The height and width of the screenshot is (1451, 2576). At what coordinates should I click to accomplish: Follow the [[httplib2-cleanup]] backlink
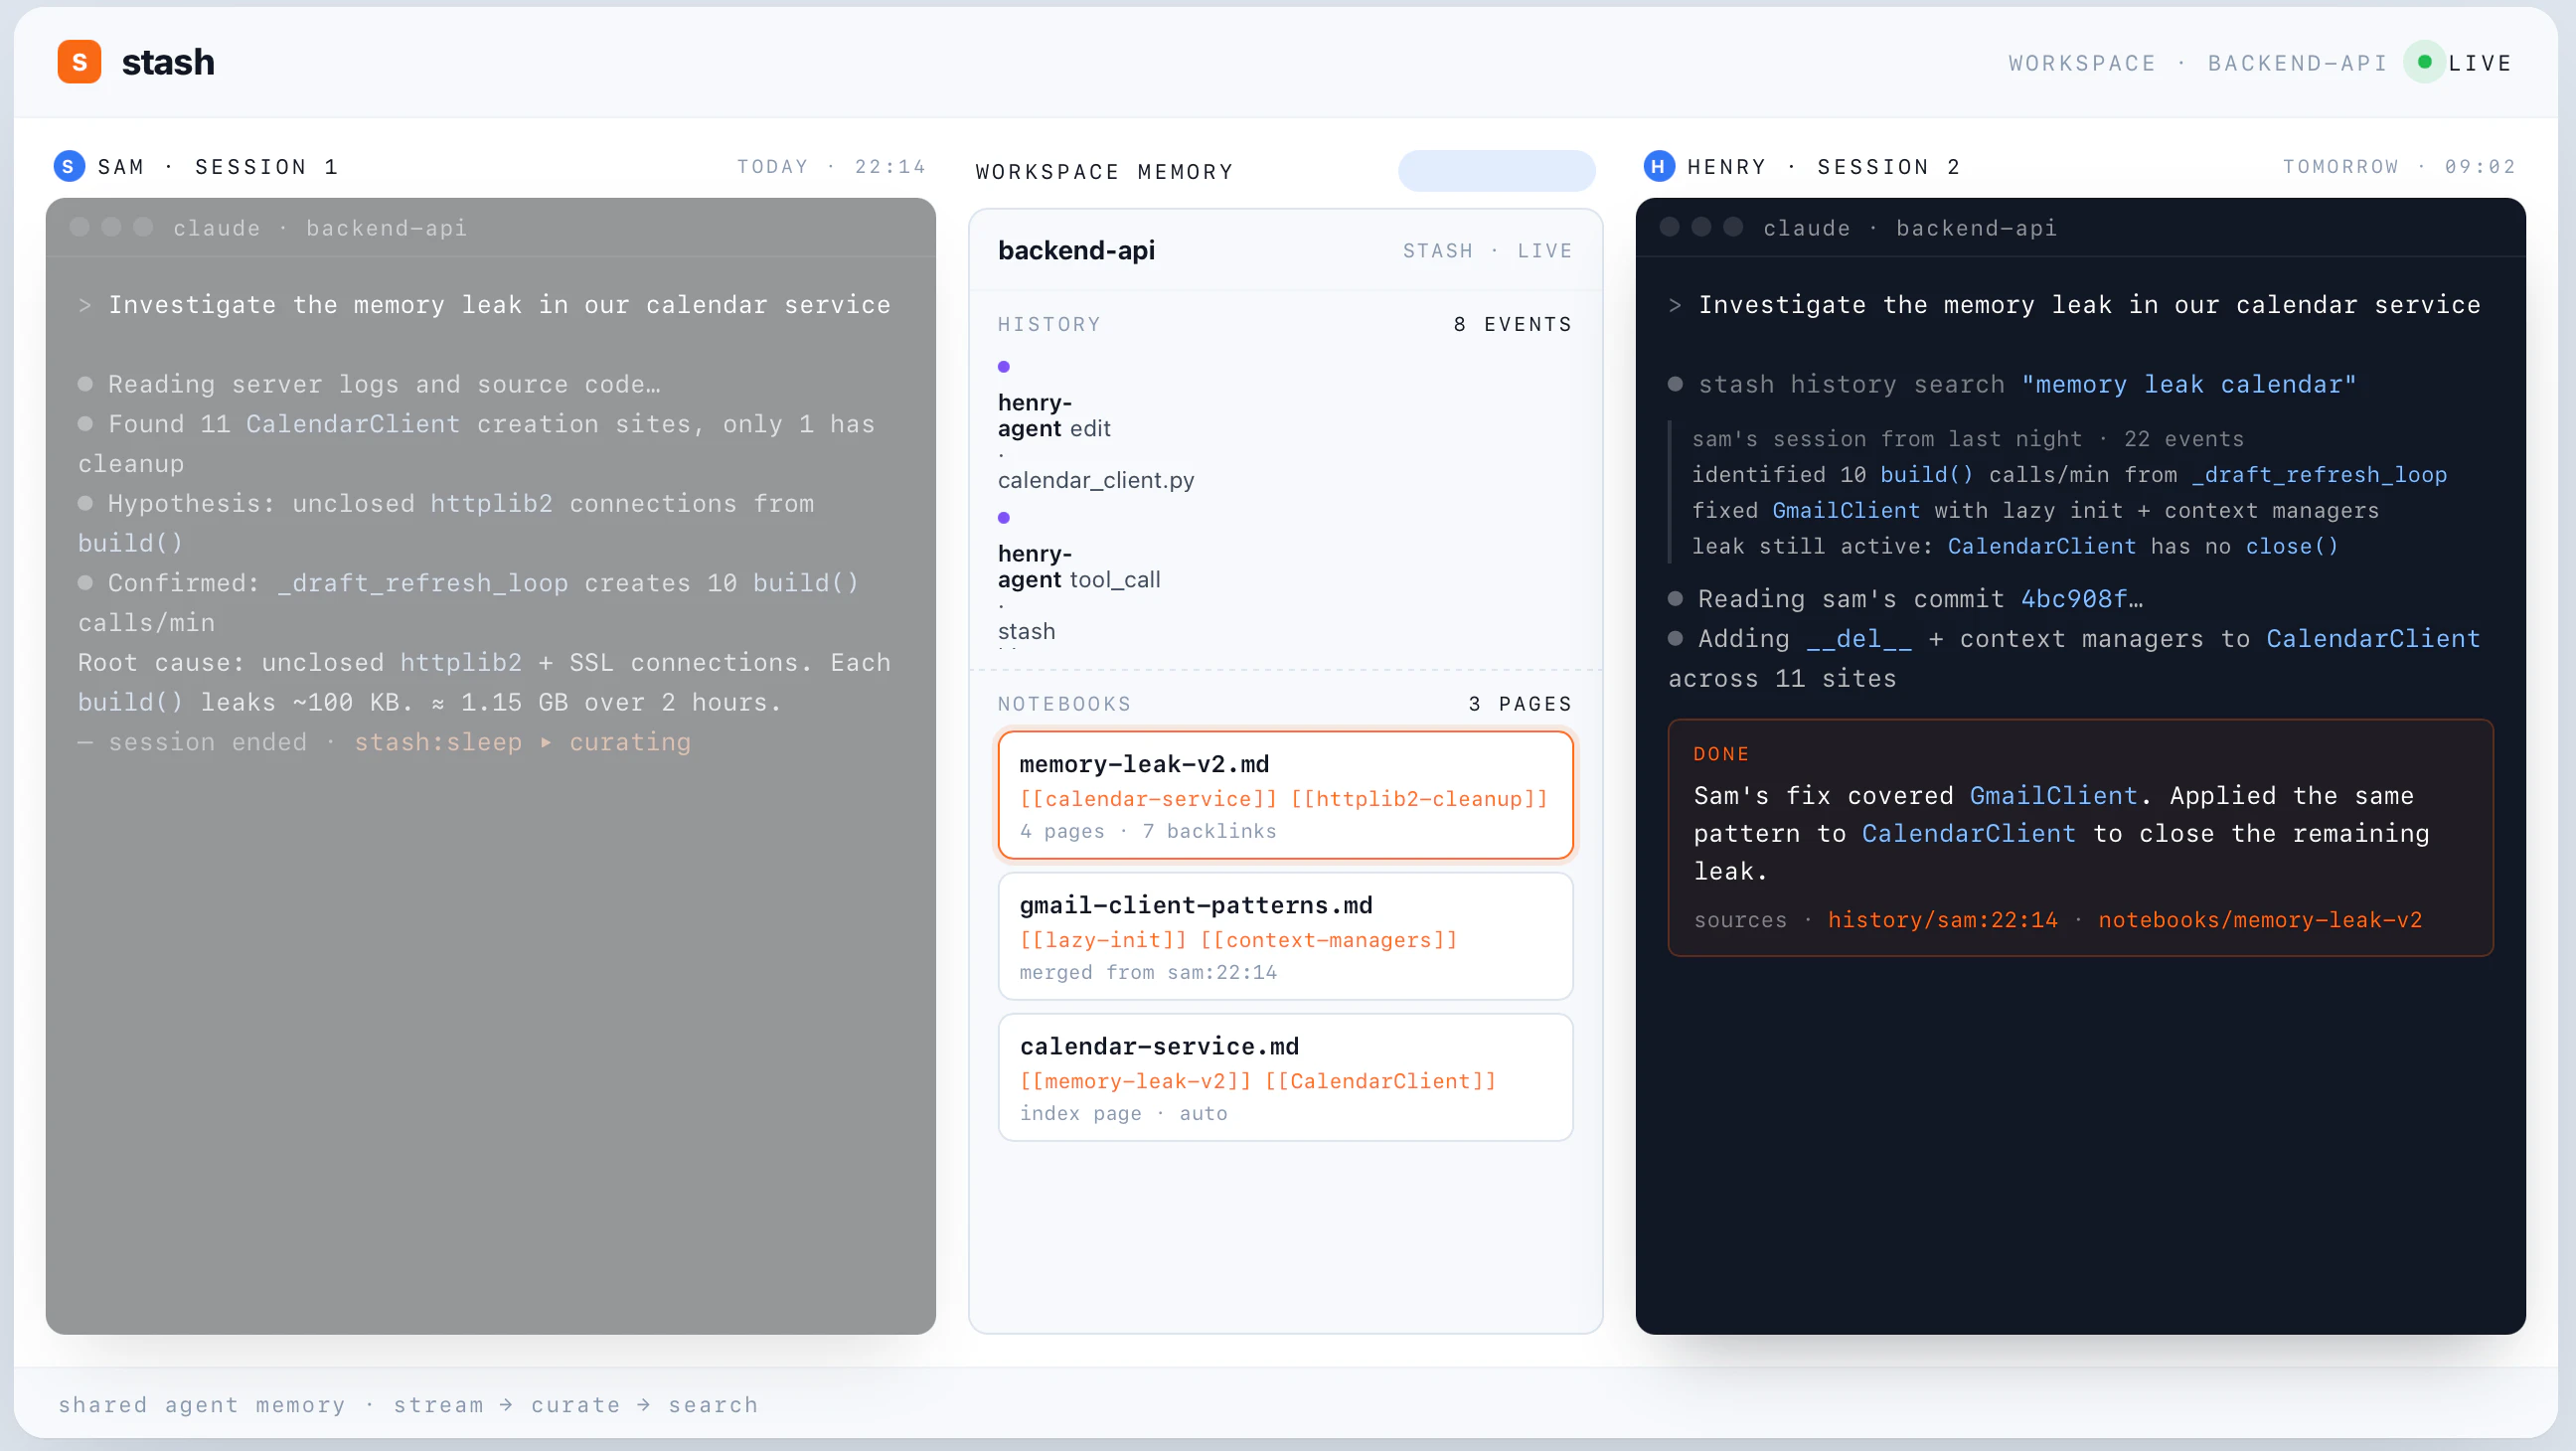[x=1418, y=799]
